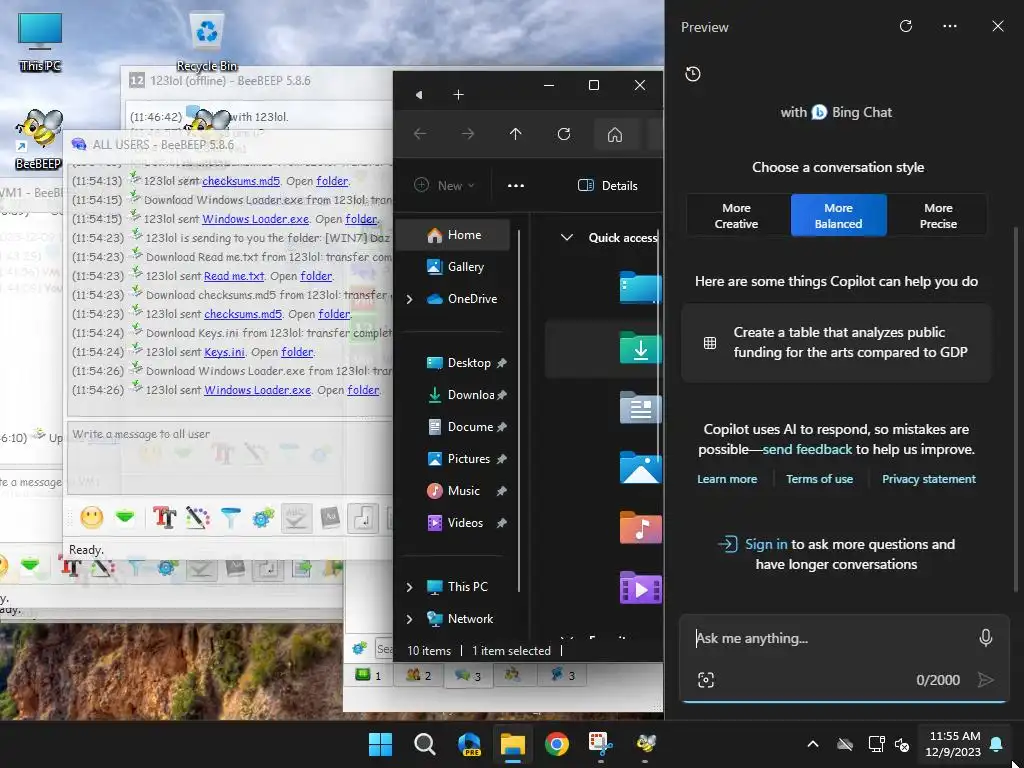
Task: Open Copilot more options ellipsis
Action: (x=950, y=26)
